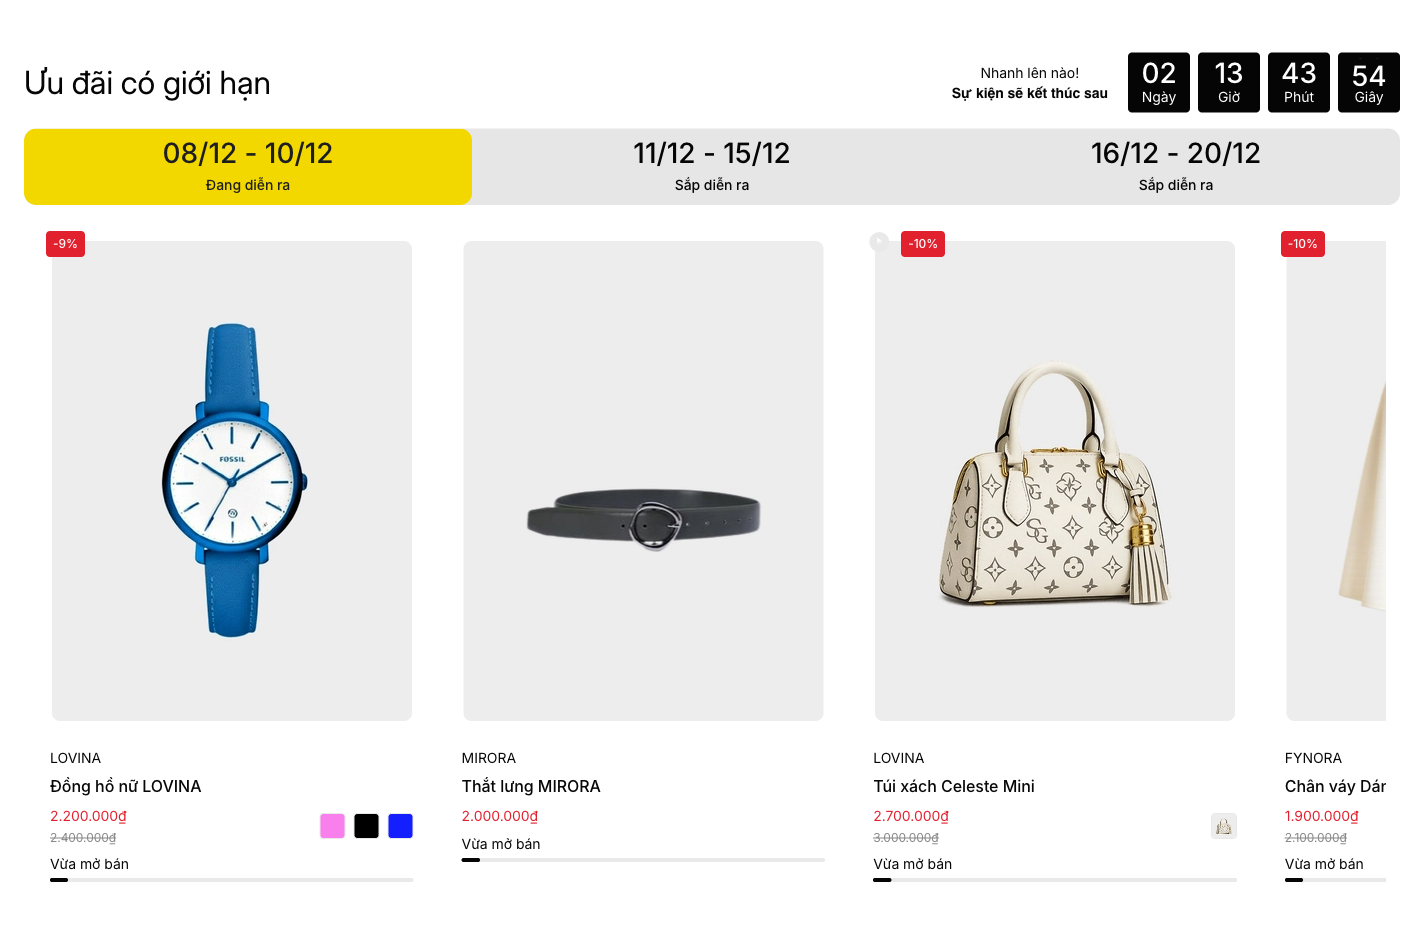Click the -10% badge on Túi xách Celeste Mini
The width and height of the screenshot is (1422, 940).
tap(923, 244)
